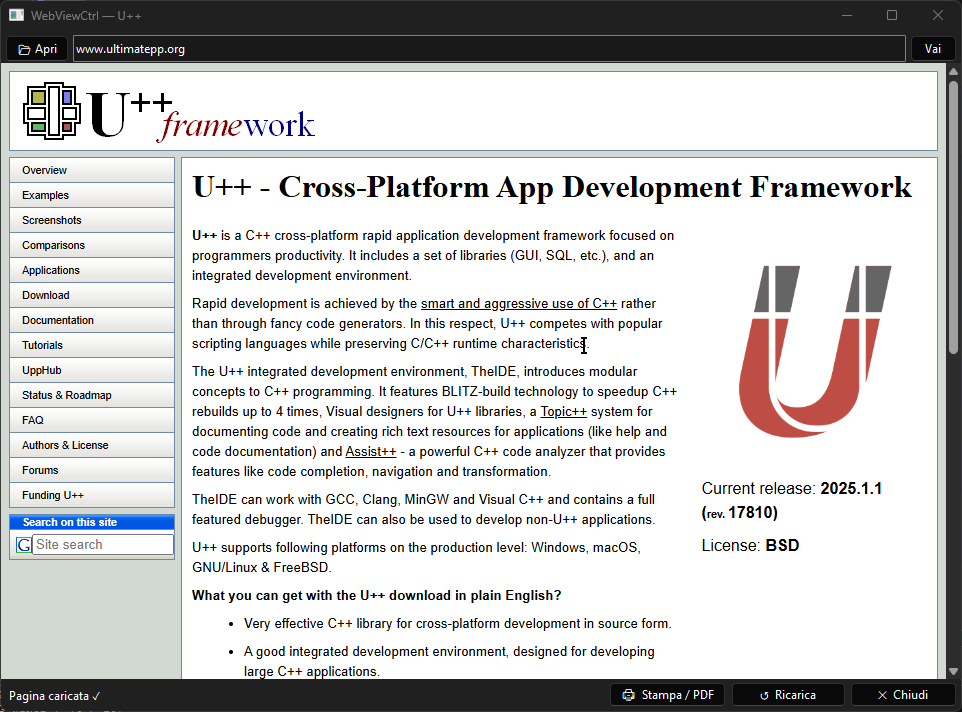The image size is (962, 712).
Task: Open the Examples page
Action: (92, 195)
